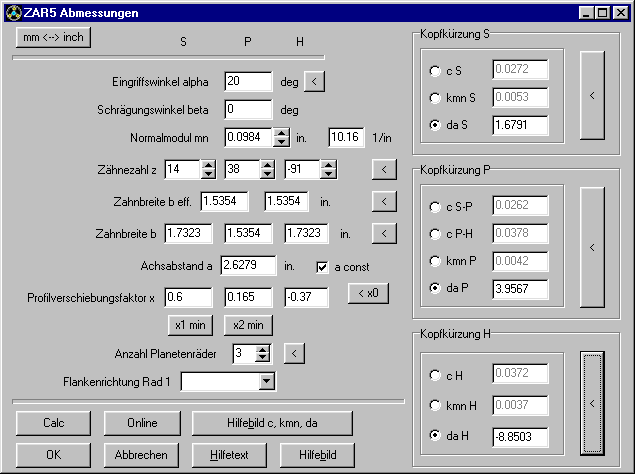Screen dimensions: 635x474
Task: Increase Normalmodul mn with the up arrow
Action: [x=282, y=132]
